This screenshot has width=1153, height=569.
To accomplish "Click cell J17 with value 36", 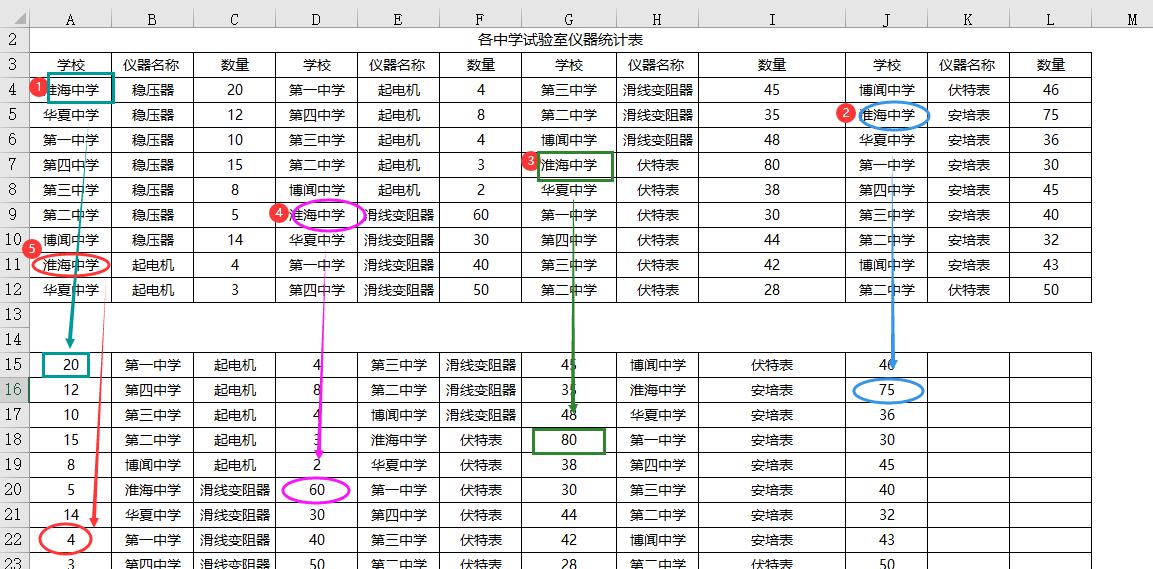I will 886,415.
